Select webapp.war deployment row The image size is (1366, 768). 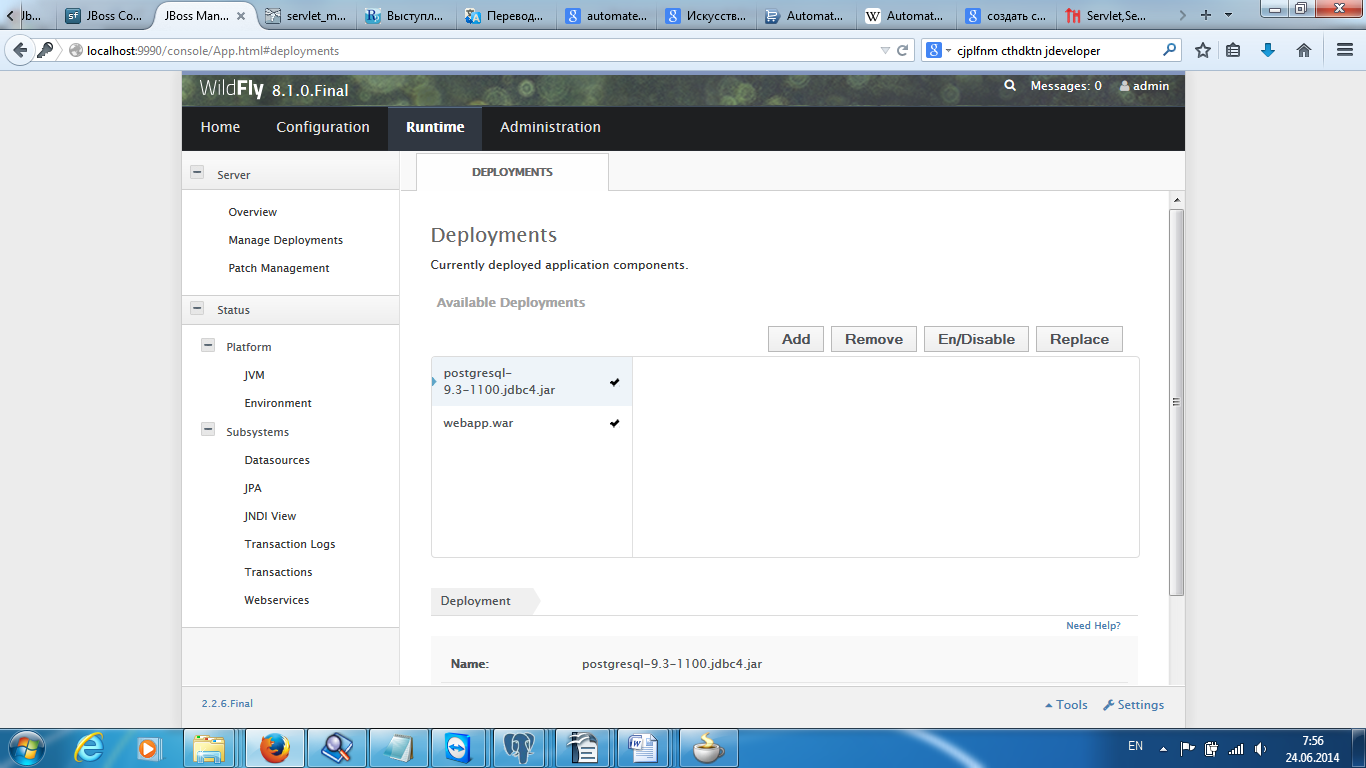coord(532,423)
